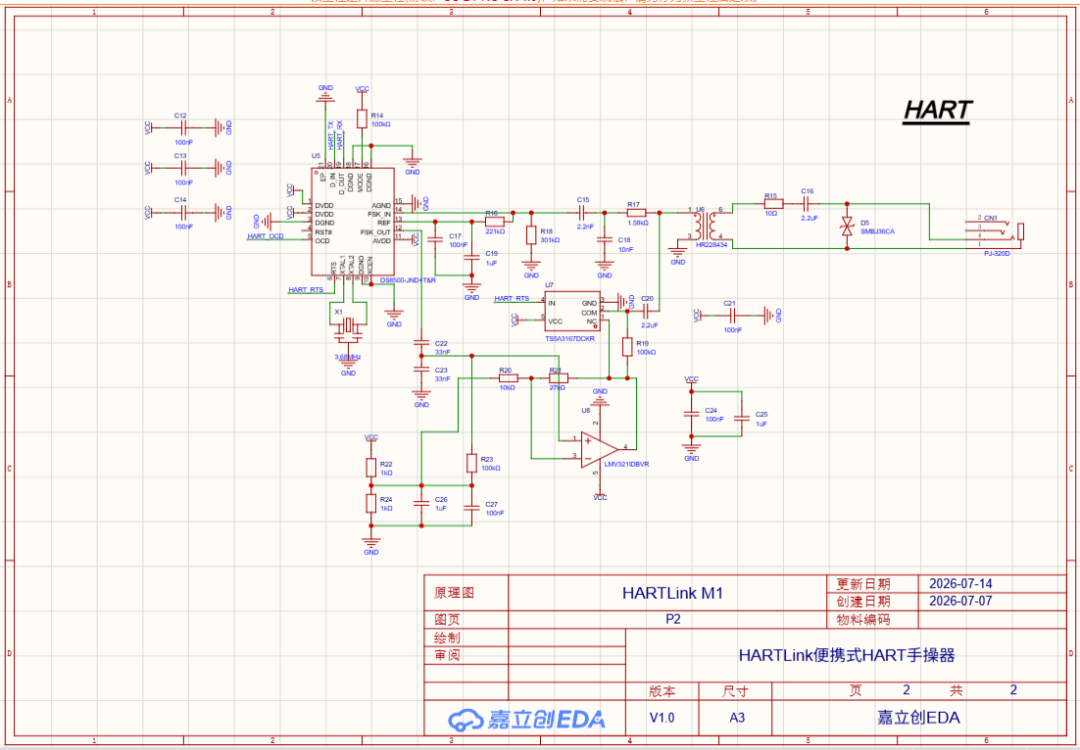Screen dimensions: 1080x750
Task: Click the HART_RTS label at U7 IN
Action: point(512,299)
